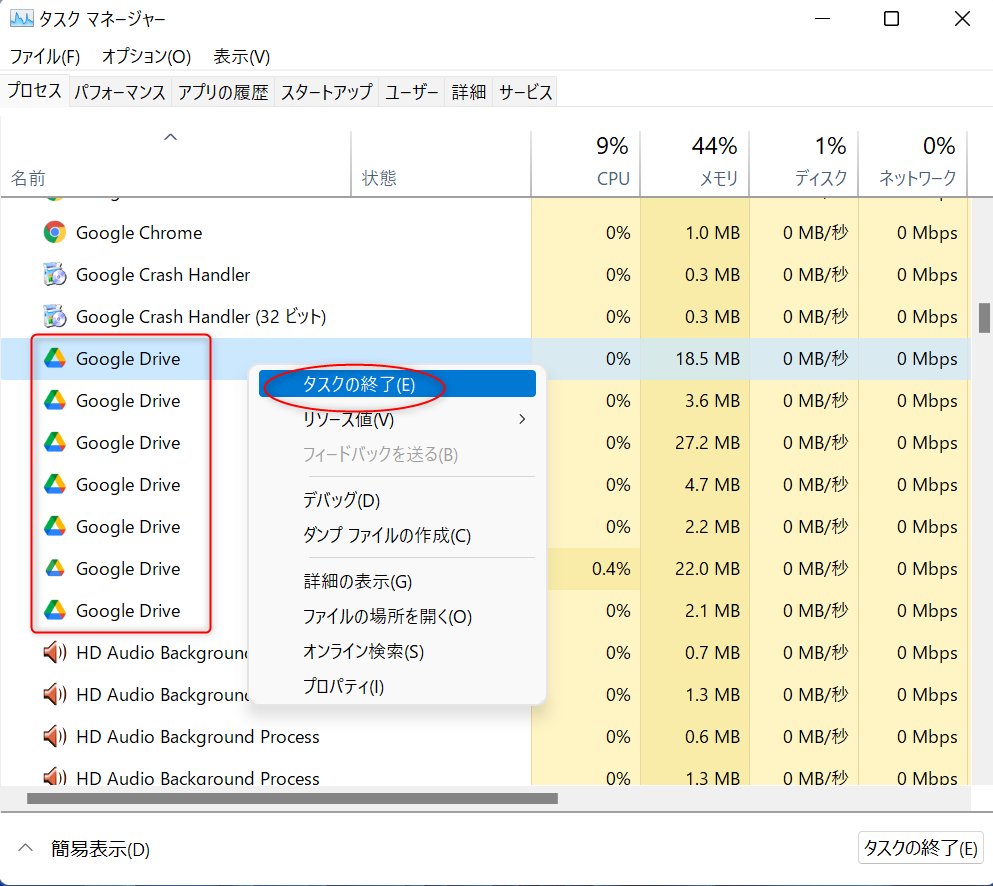Sort processes by the CPU column header
Screen dimensions: 993x886
(586, 163)
